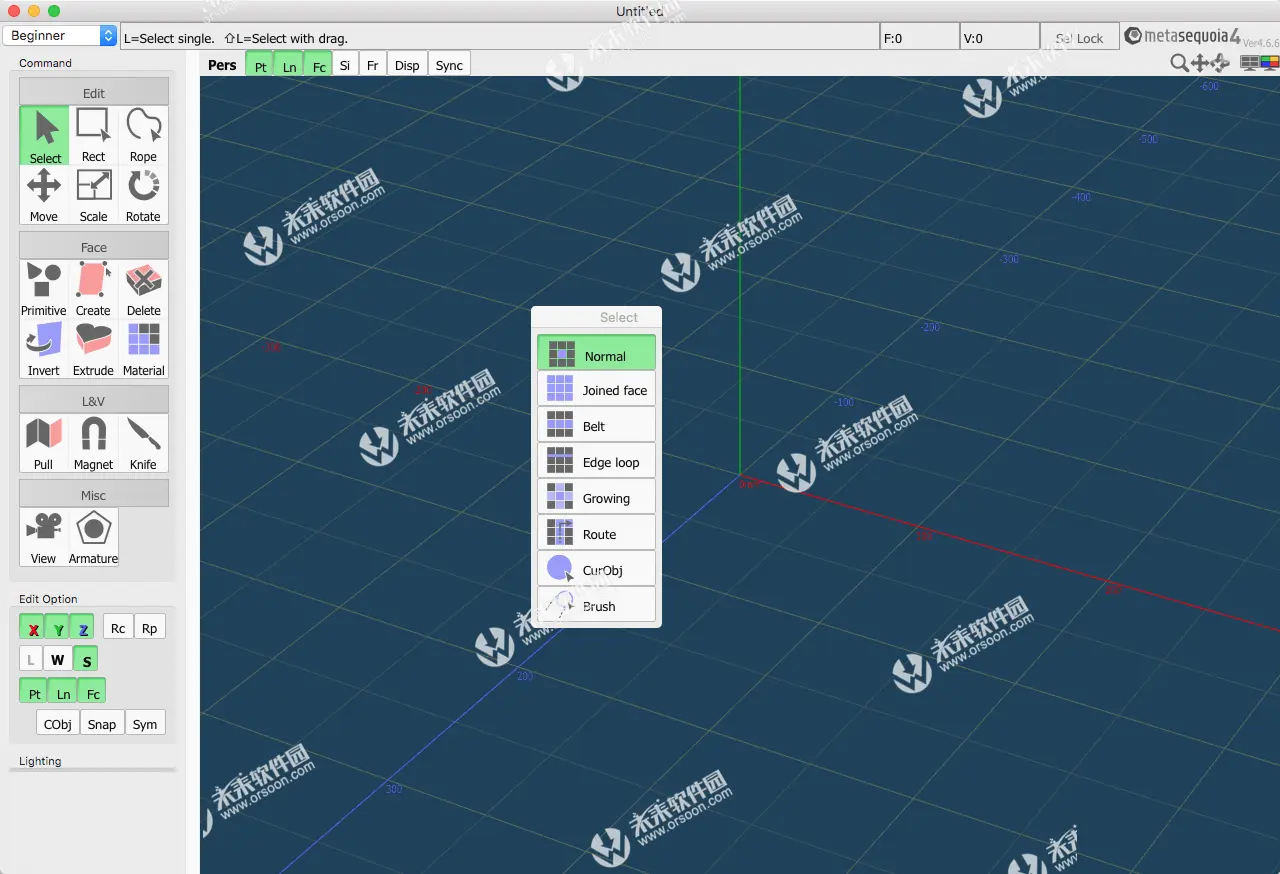This screenshot has width=1280, height=874.
Task: Activate the Scale command
Action: pos(94,195)
